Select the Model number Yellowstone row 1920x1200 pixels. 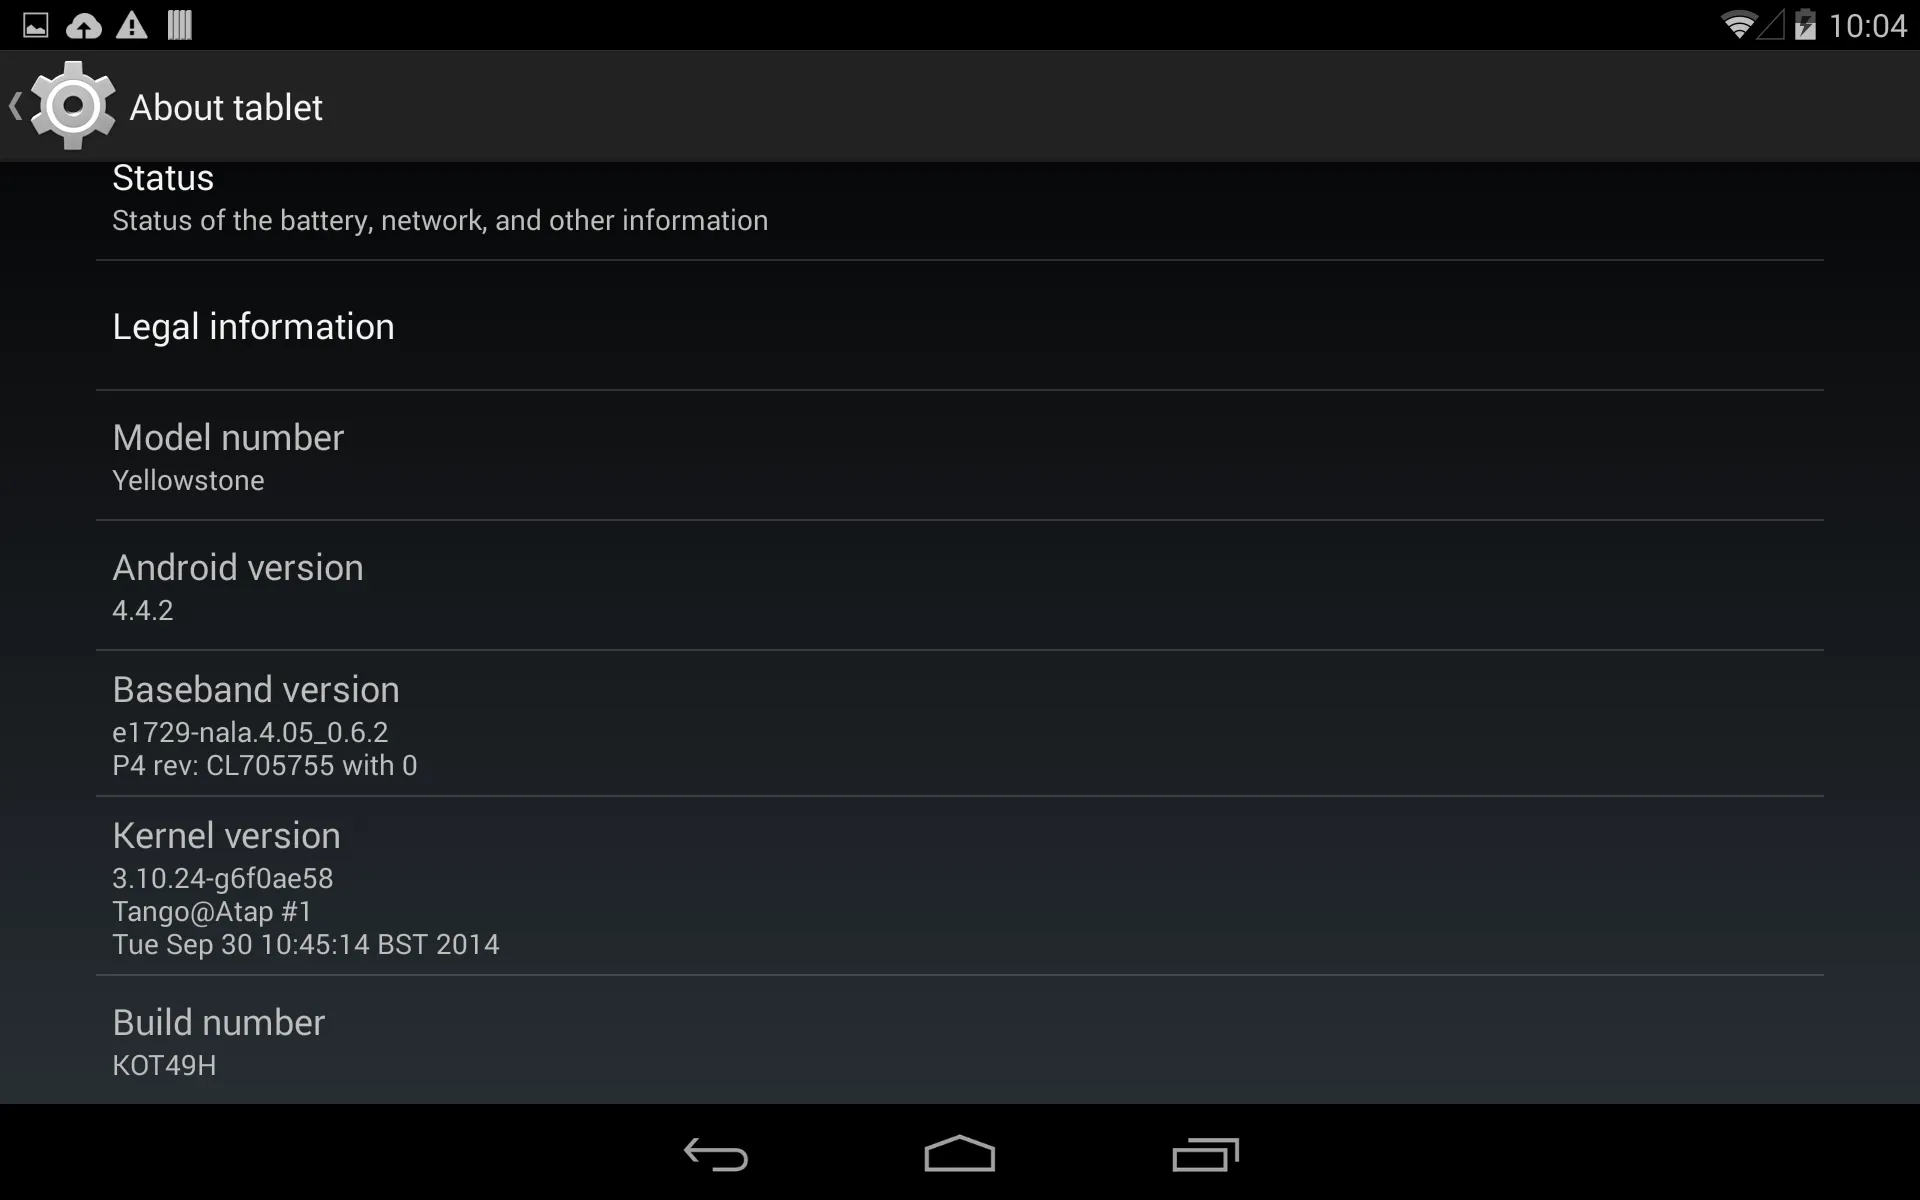click(x=960, y=456)
